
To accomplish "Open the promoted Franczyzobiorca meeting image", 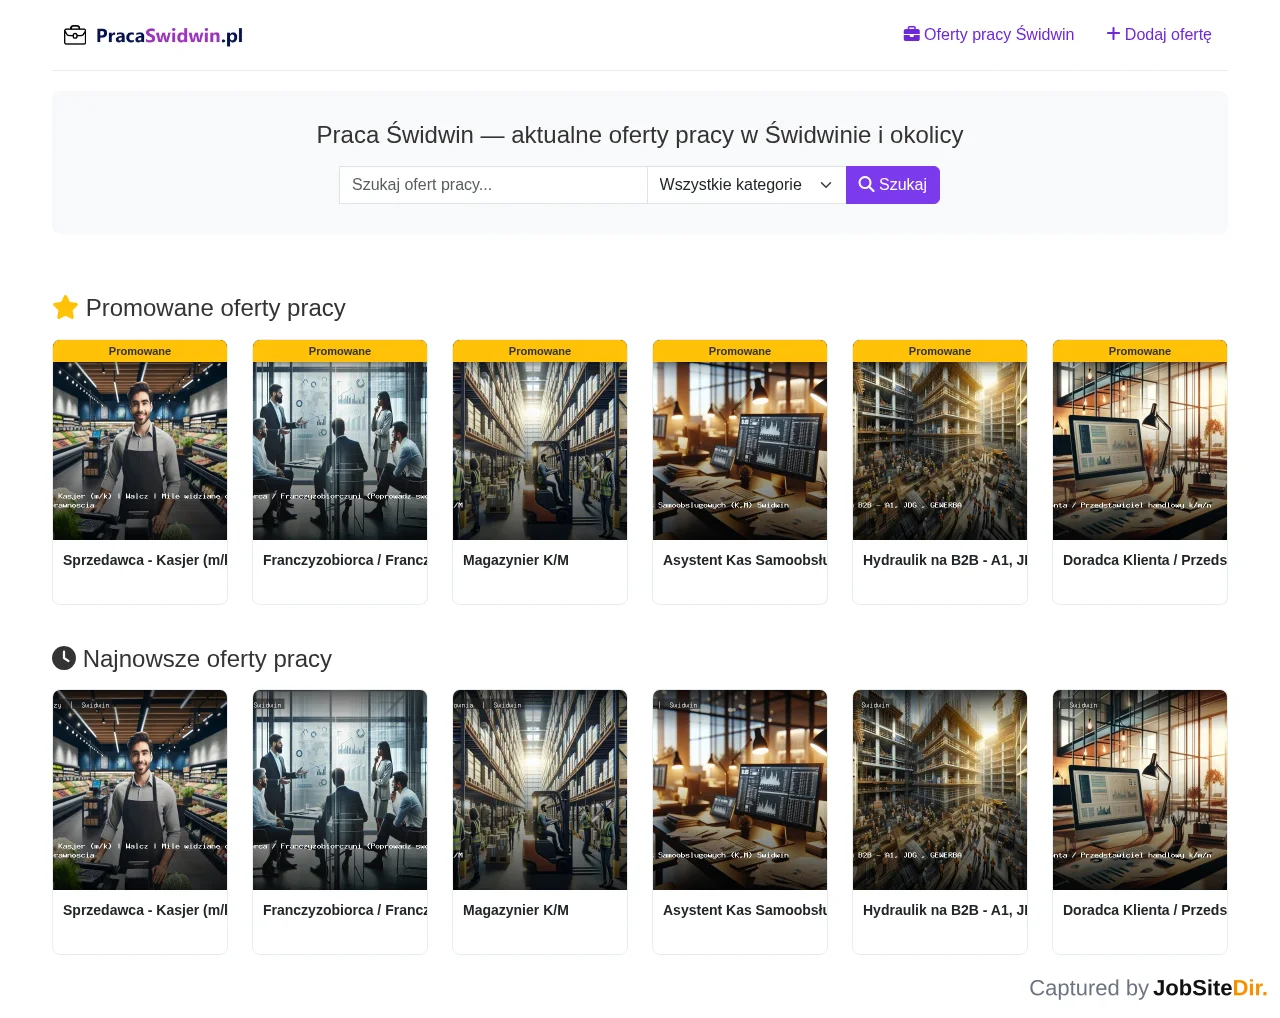I will tap(340, 451).
